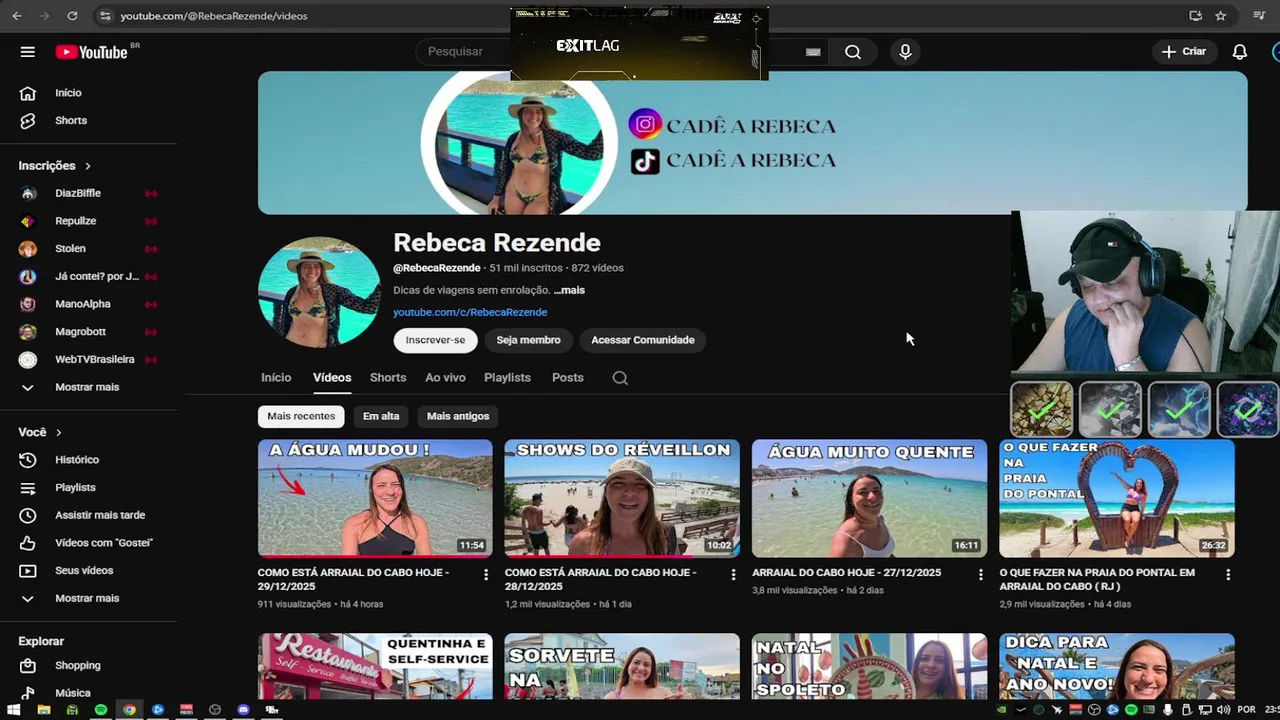Select the Mais recentes filter chip

click(x=301, y=416)
